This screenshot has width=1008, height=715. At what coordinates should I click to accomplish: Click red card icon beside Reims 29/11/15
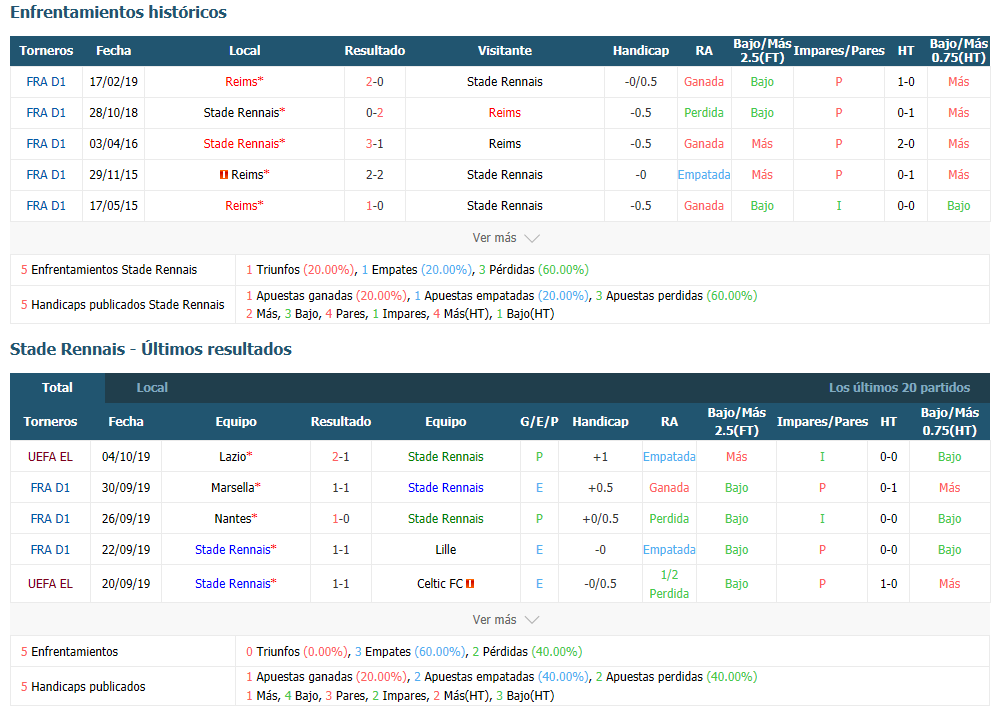pyautogui.click(x=224, y=175)
